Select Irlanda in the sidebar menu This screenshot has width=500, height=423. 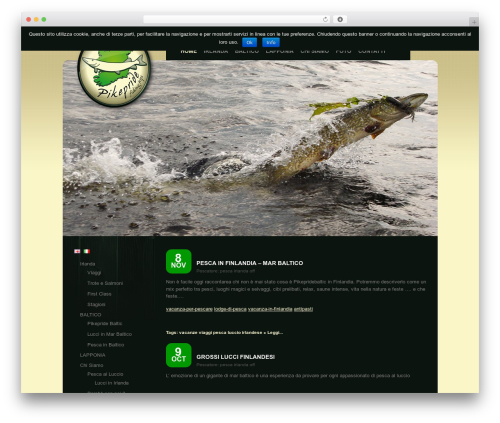(87, 264)
